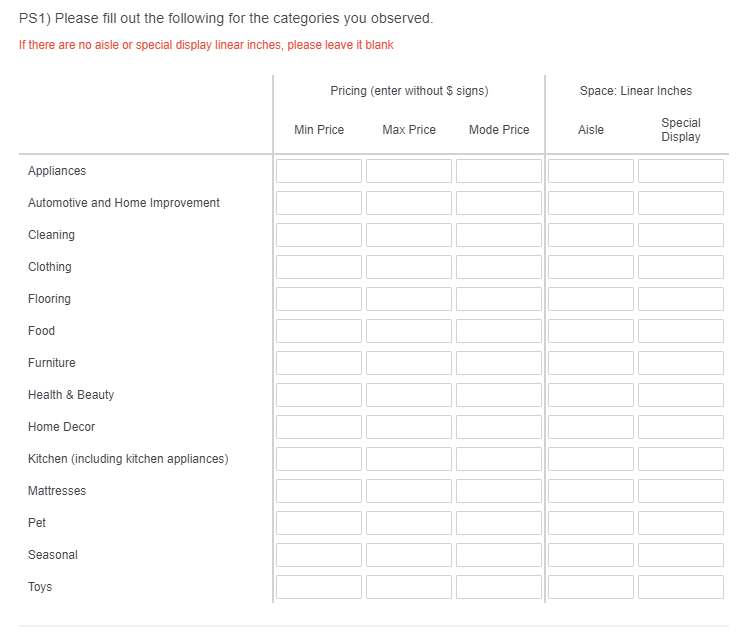
Task: Focus Appliances Special Display field
Action: (680, 171)
